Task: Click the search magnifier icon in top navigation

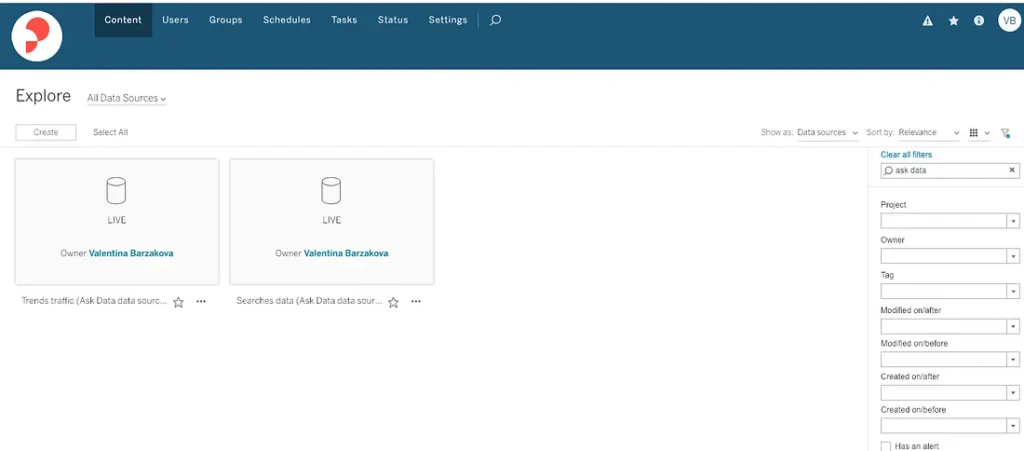Action: coord(495,20)
